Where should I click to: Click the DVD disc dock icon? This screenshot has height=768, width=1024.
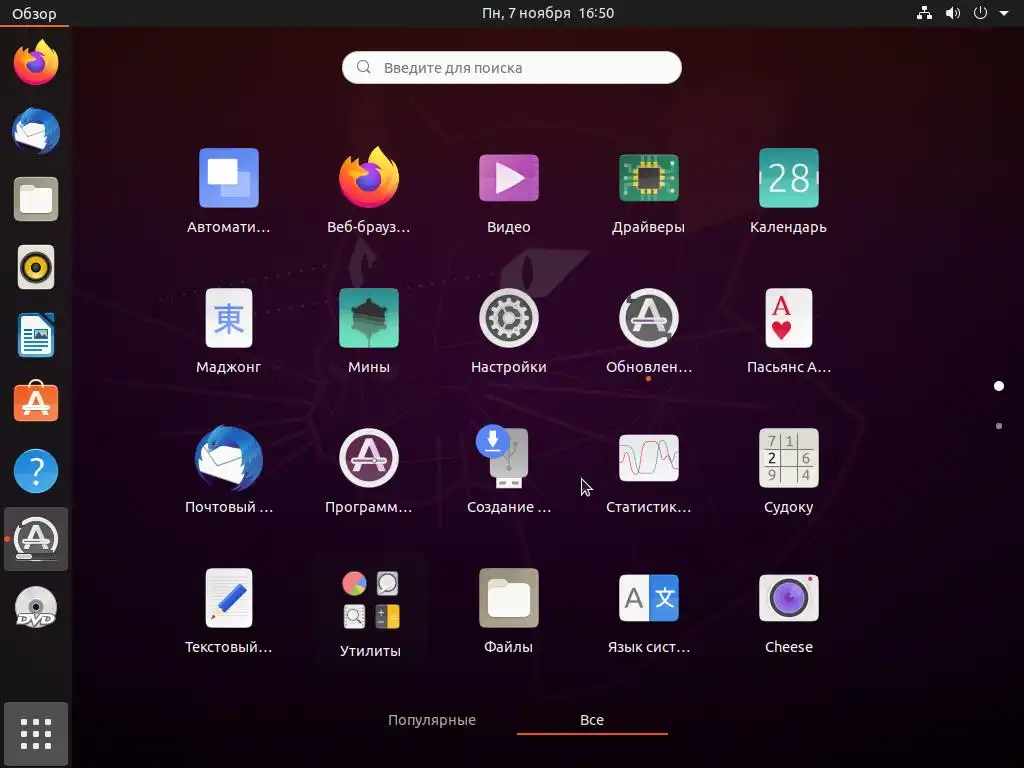[36, 607]
